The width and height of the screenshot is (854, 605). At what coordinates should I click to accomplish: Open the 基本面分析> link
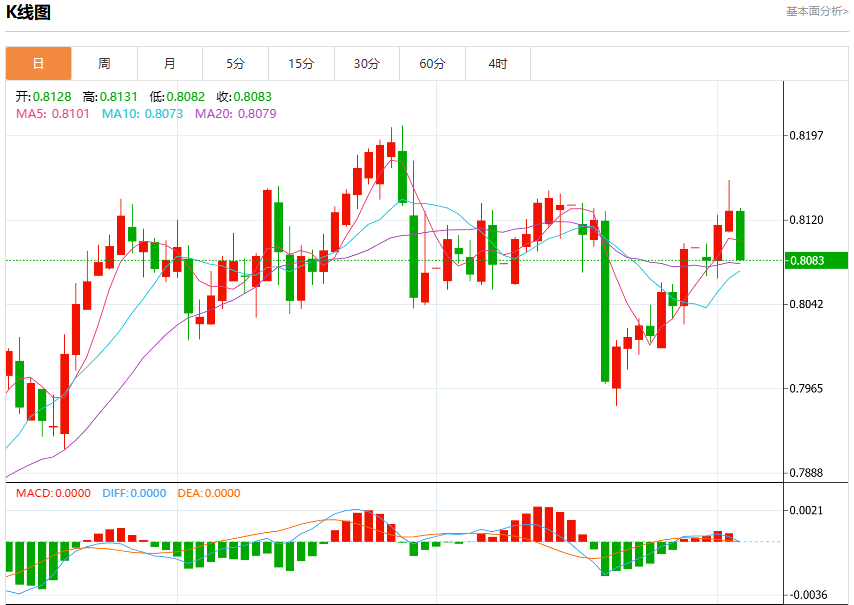pyautogui.click(x=816, y=11)
